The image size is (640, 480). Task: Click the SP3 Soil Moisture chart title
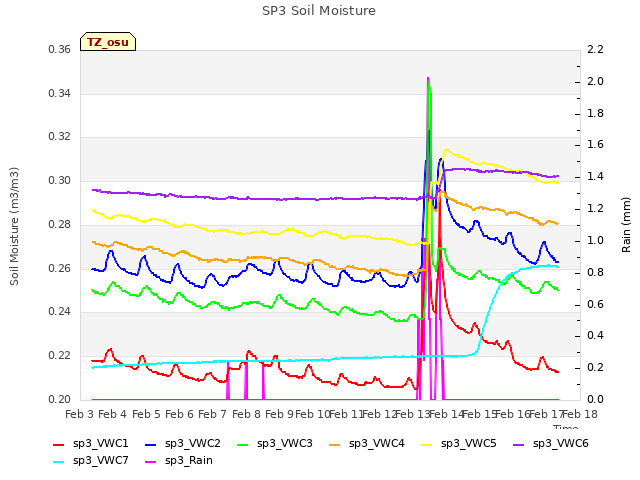coord(319,11)
